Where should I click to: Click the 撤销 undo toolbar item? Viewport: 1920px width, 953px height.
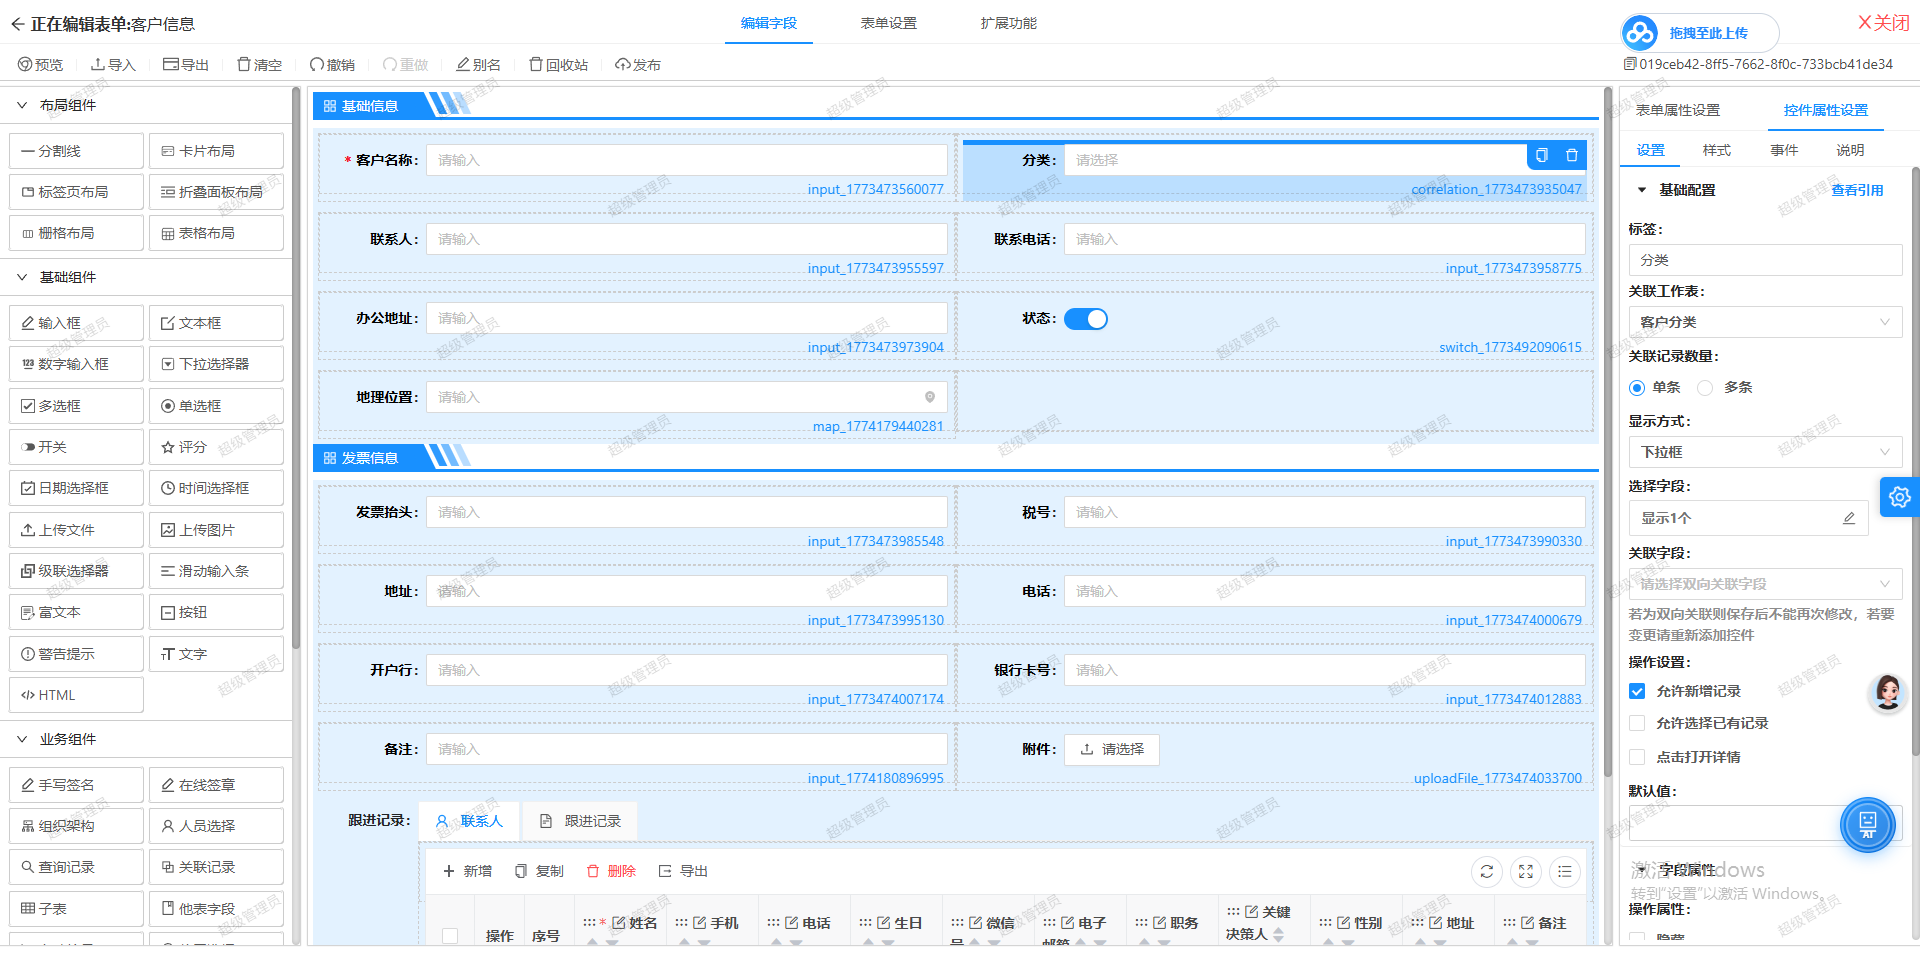tap(332, 65)
